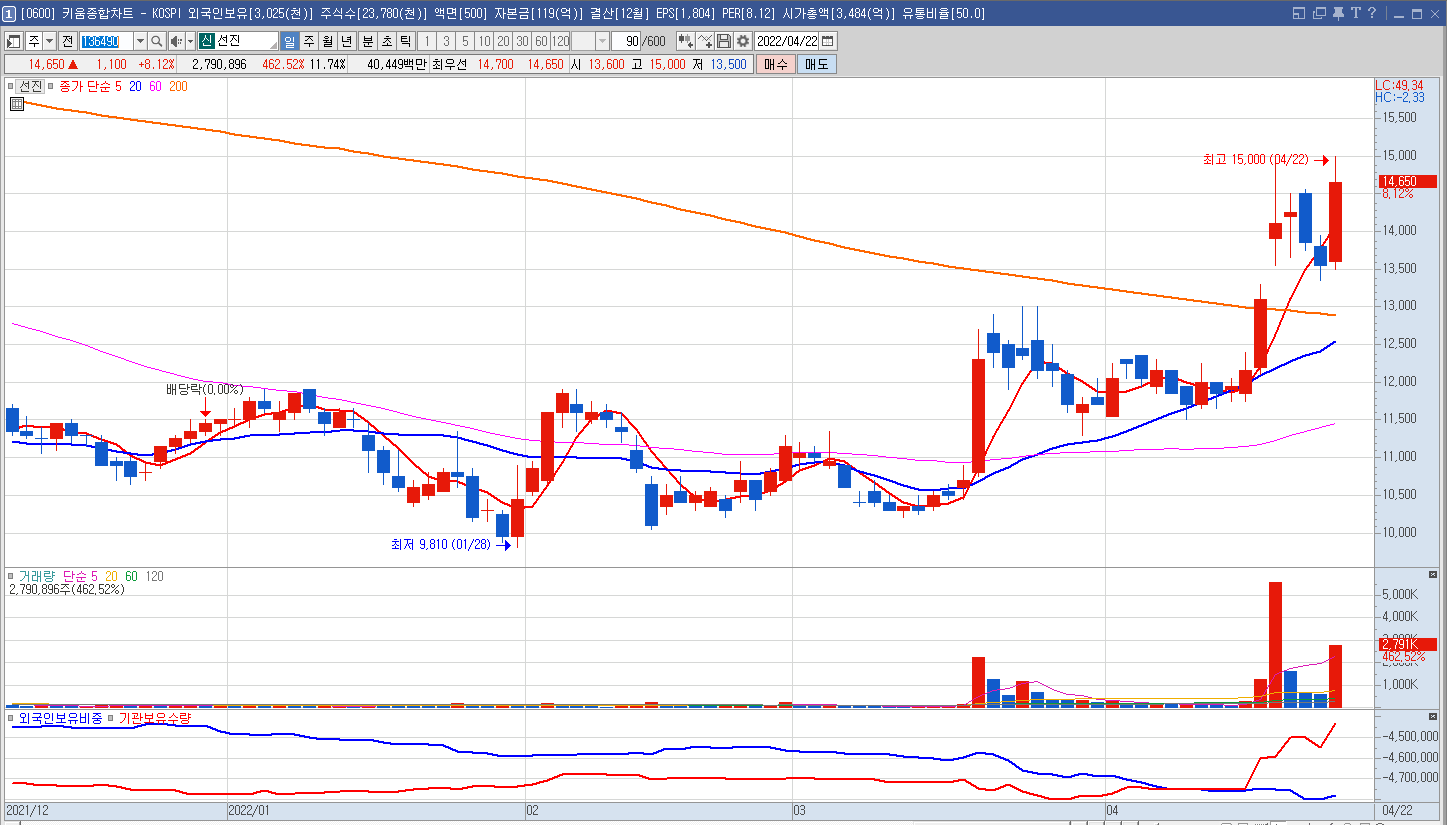Image resolution: width=1447 pixels, height=825 pixels.
Task: Click the 10 interval button
Action: pos(484,41)
